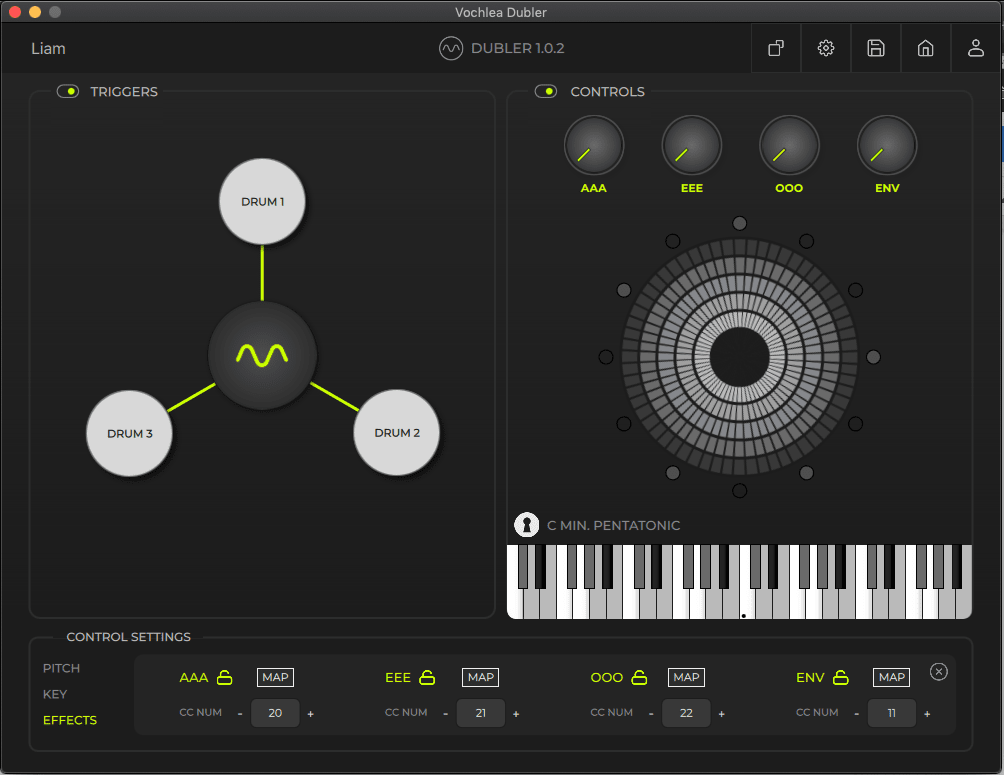Toggle the ENV lock icon

click(x=841, y=677)
